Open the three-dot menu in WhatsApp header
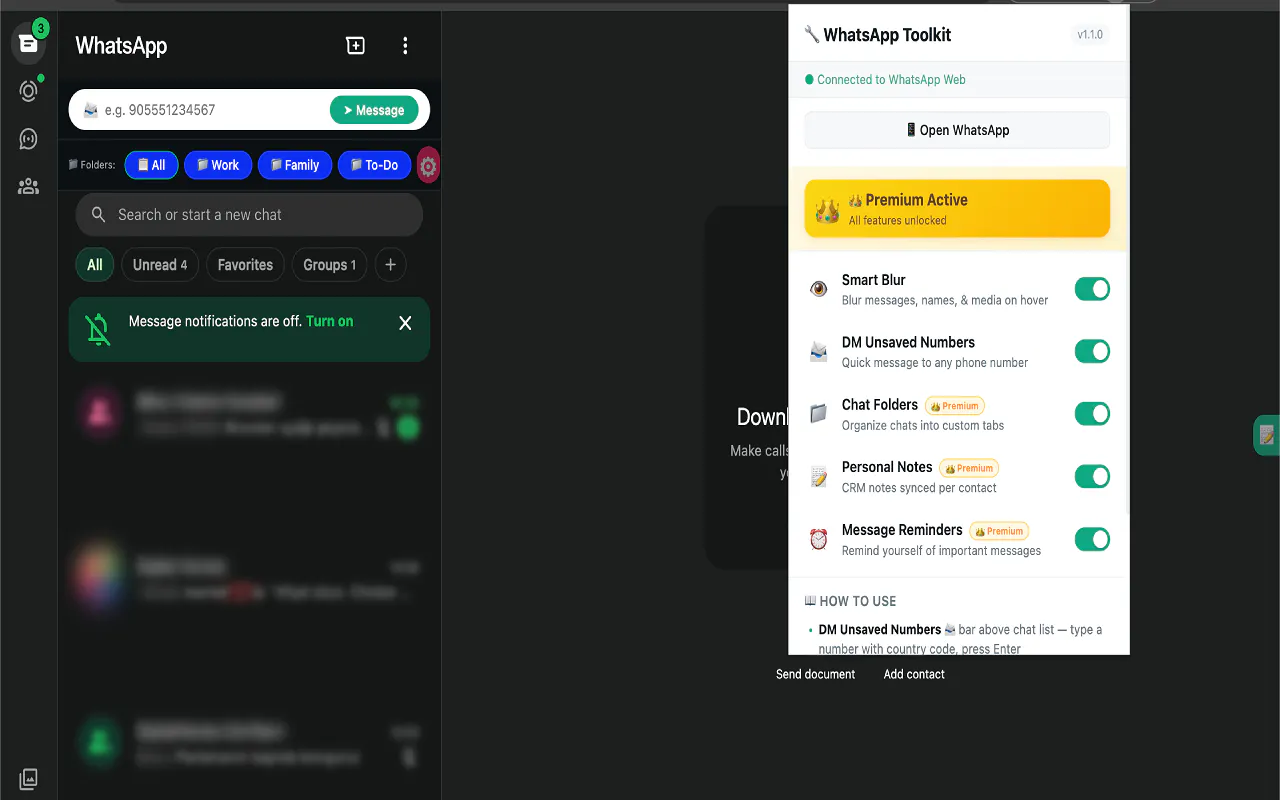The height and width of the screenshot is (800, 1280). tap(405, 45)
